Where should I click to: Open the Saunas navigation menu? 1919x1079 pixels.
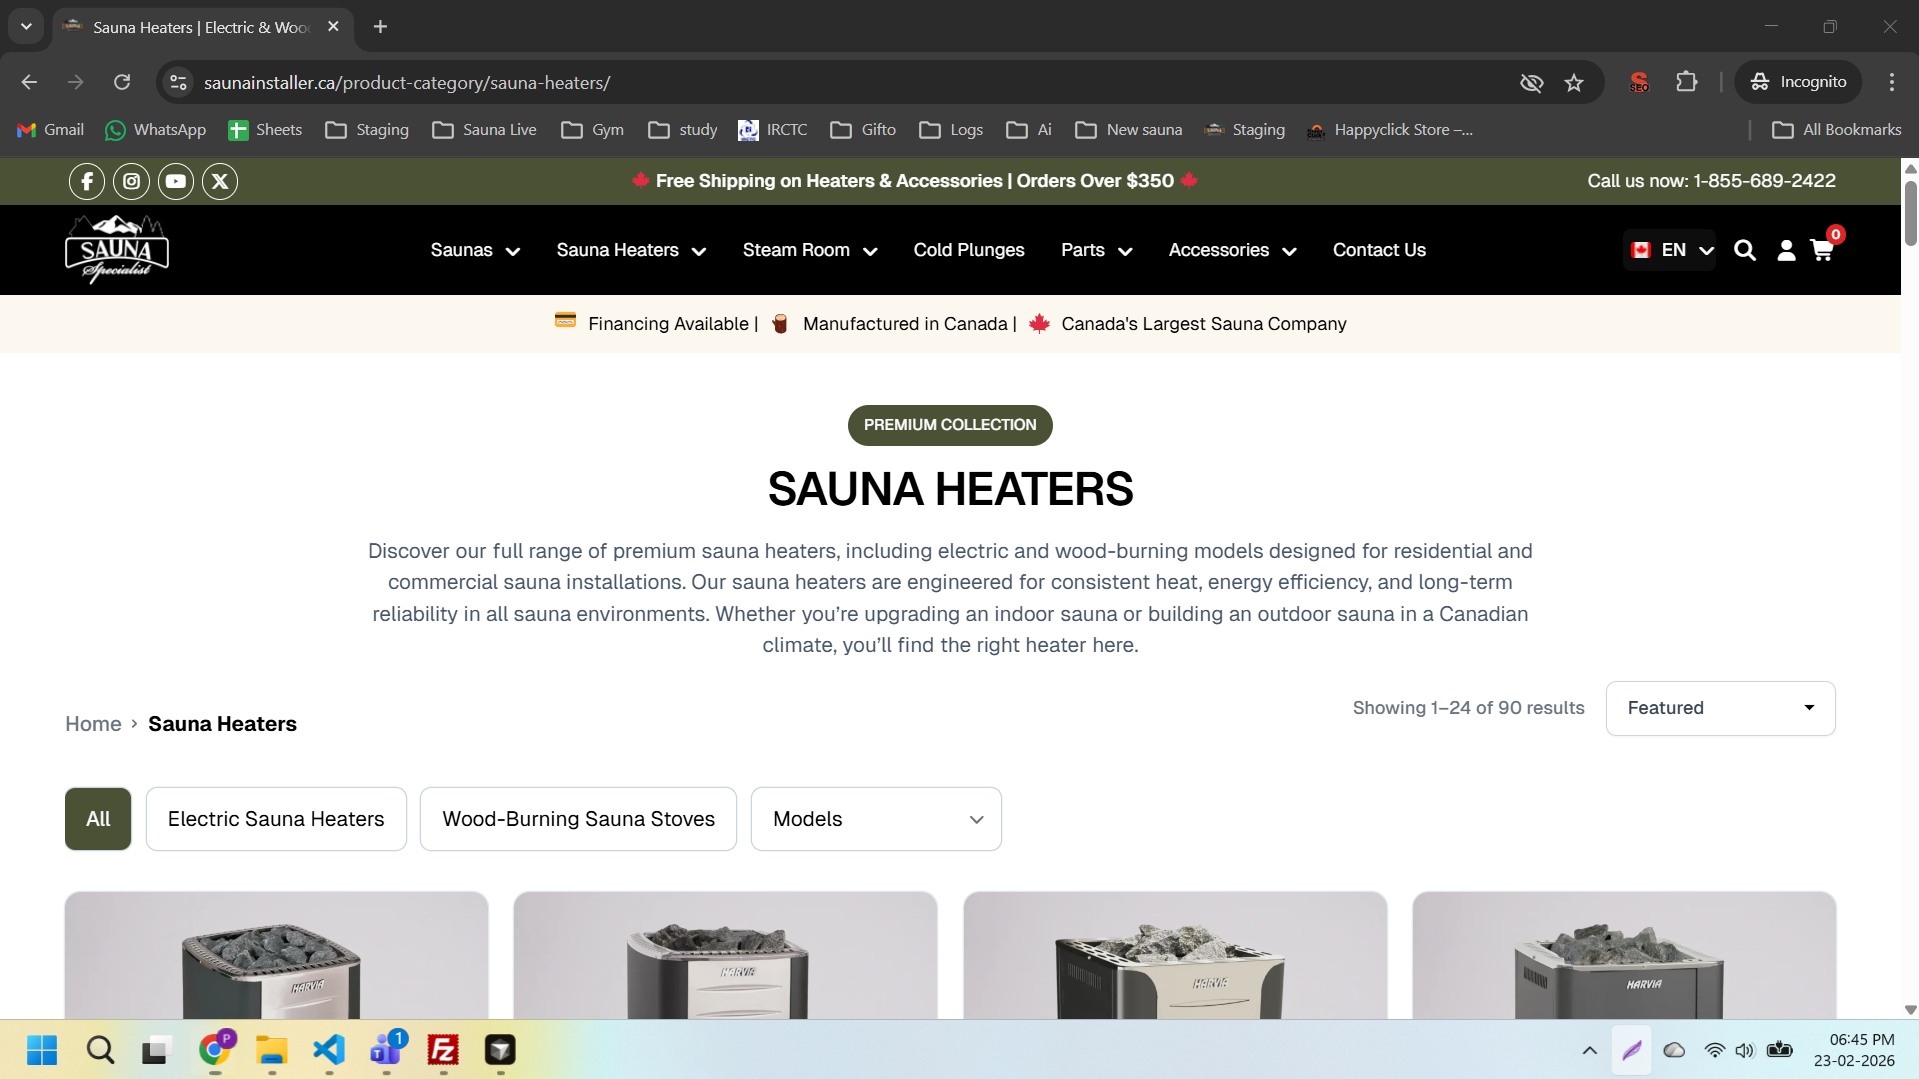pos(475,250)
